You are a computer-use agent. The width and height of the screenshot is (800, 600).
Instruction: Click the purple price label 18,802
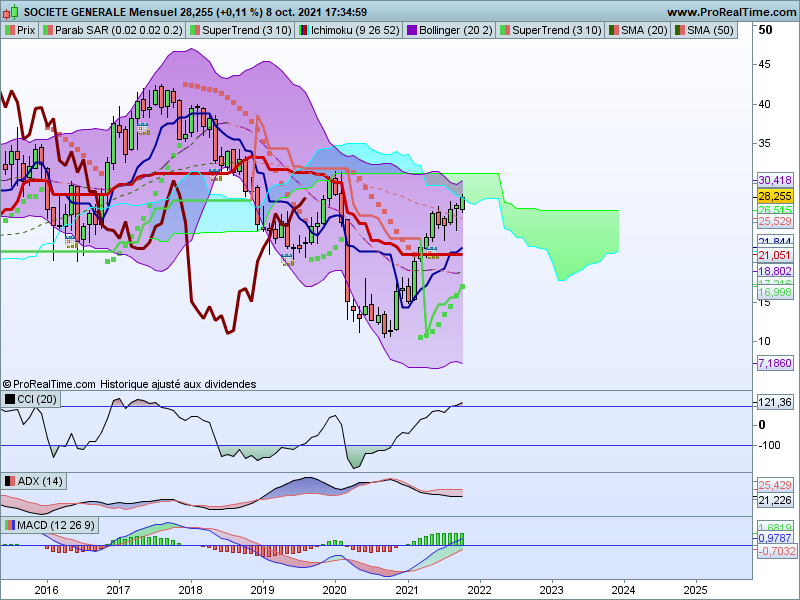[x=774, y=271]
